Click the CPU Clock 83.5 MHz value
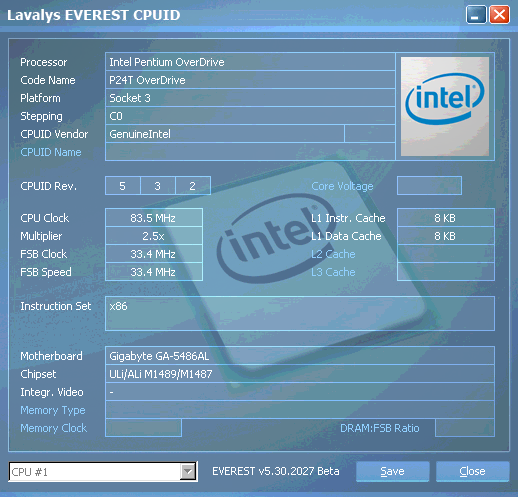The width and height of the screenshot is (518, 497). click(x=154, y=218)
